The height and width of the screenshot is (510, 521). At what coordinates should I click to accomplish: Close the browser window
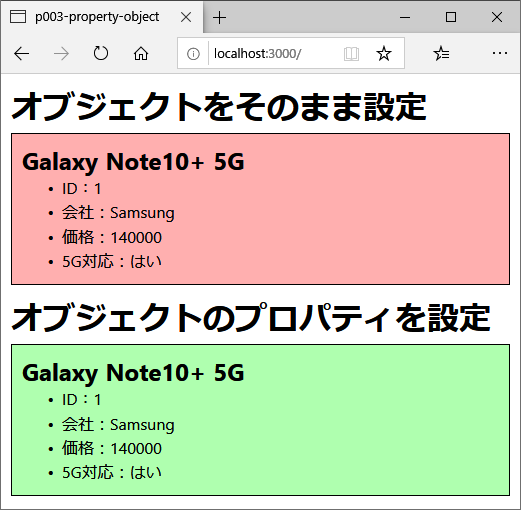[x=497, y=17]
